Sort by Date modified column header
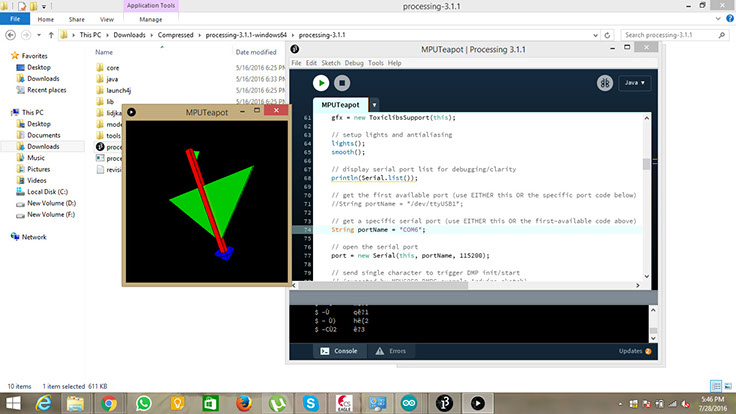This screenshot has height=414, width=736. 256,52
